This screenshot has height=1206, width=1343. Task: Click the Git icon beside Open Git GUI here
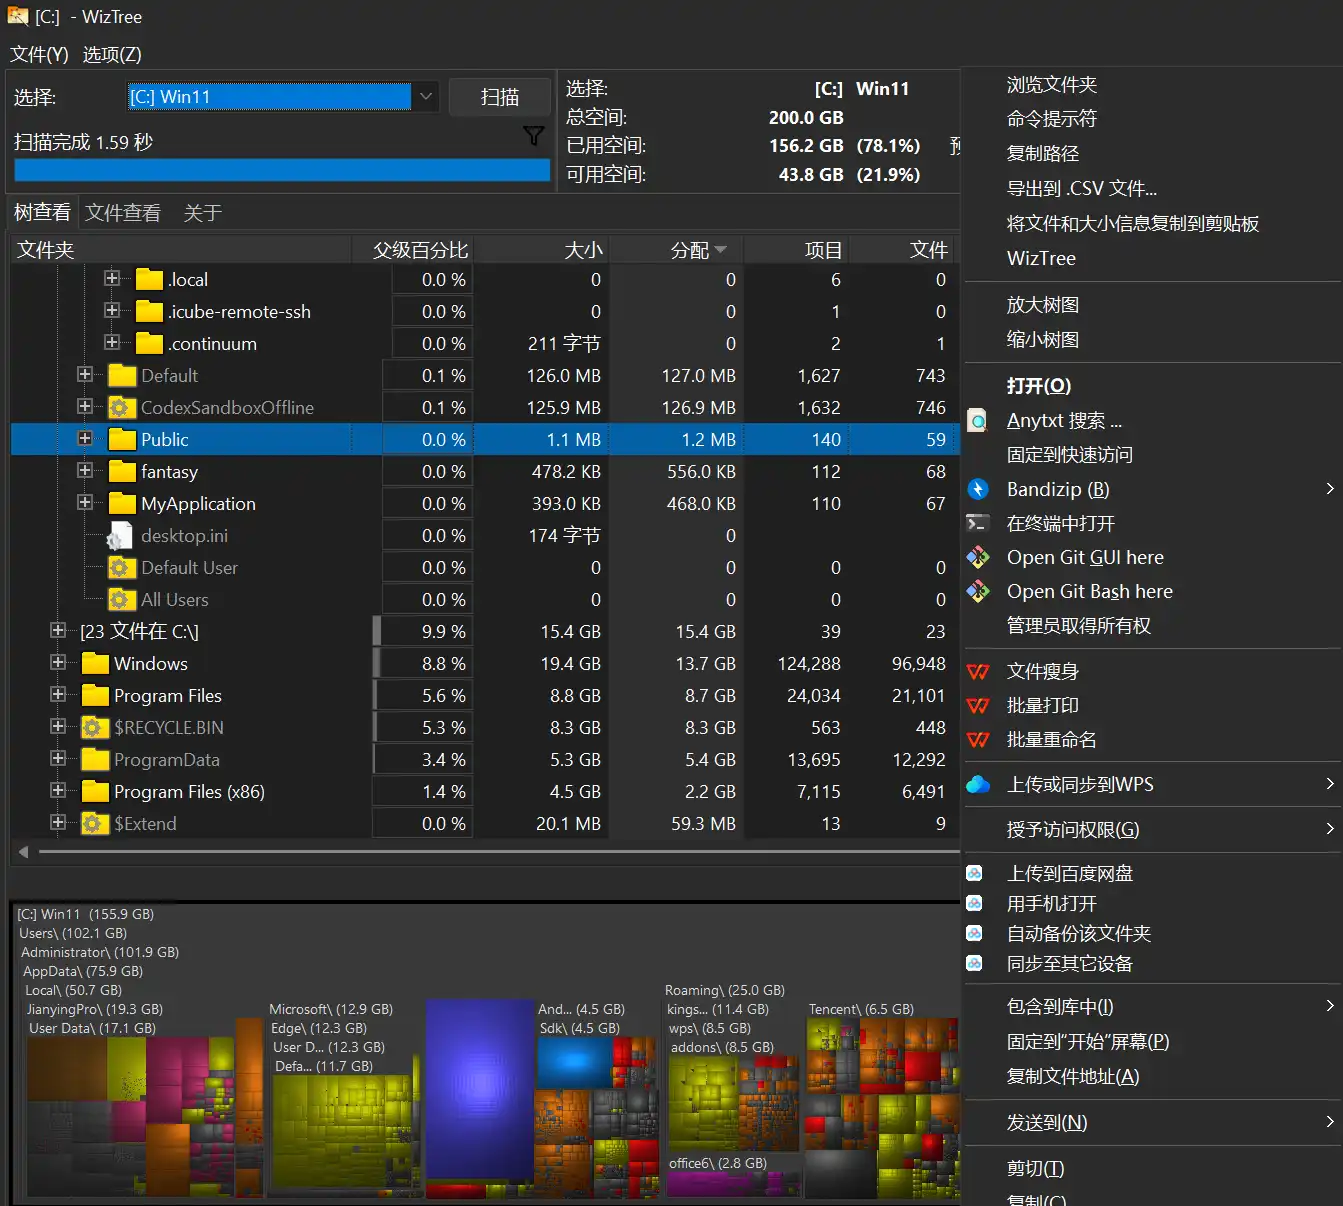point(978,557)
